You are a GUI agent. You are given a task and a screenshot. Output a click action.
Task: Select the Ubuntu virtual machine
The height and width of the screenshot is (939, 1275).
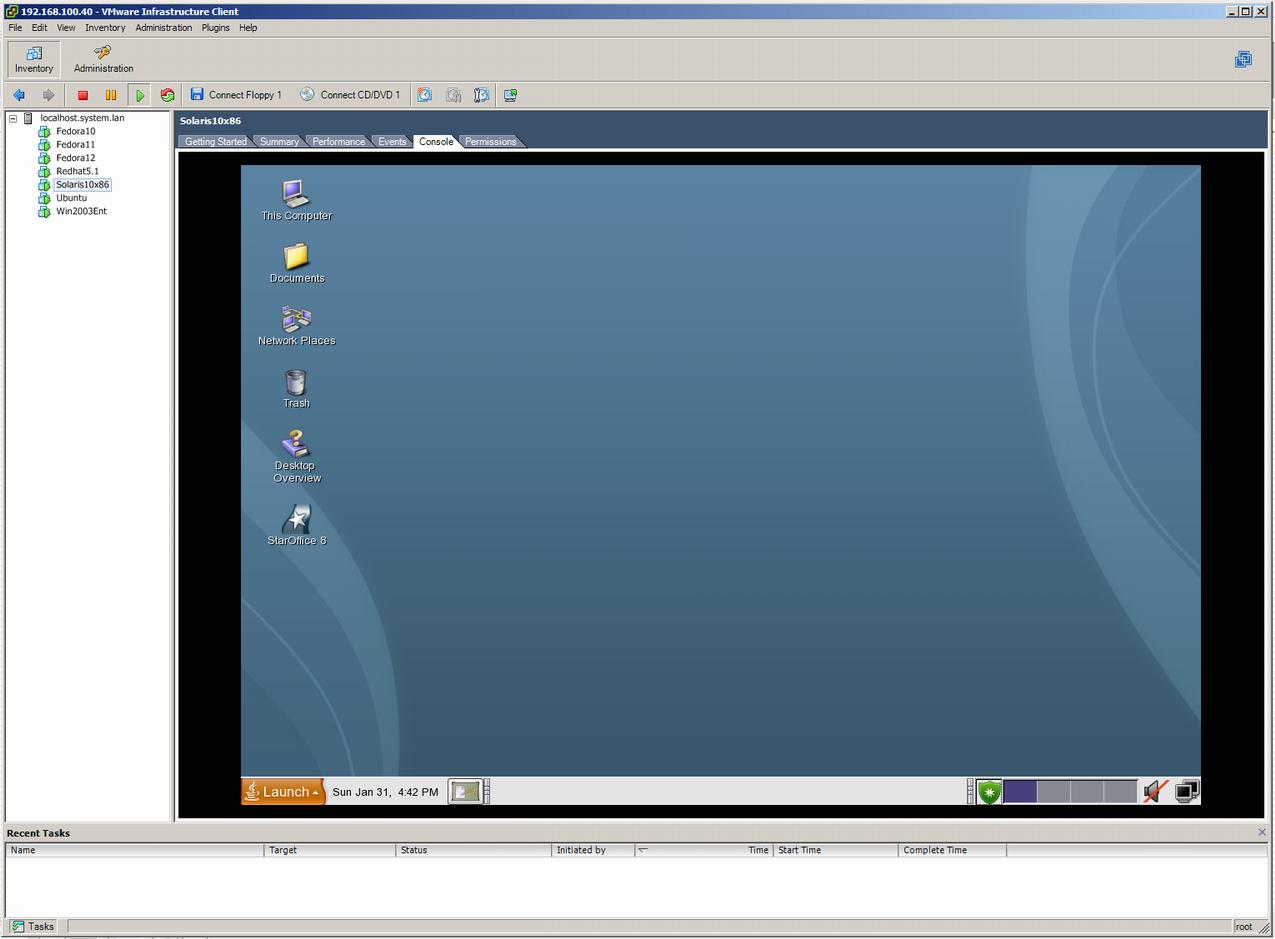(x=71, y=198)
